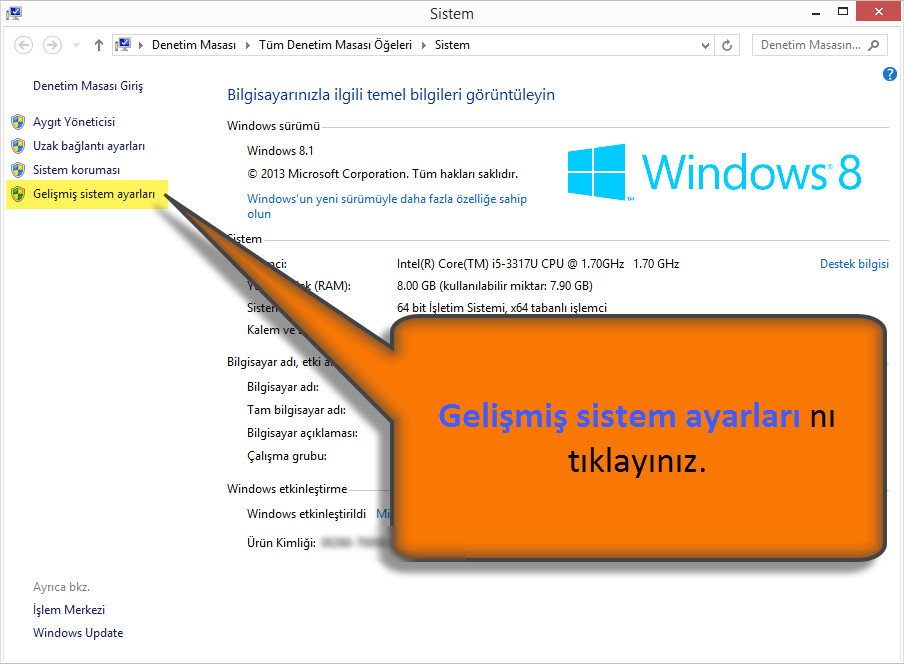Open the Sistem koruması link
Viewport: 904px width, 664px height.
coord(76,170)
